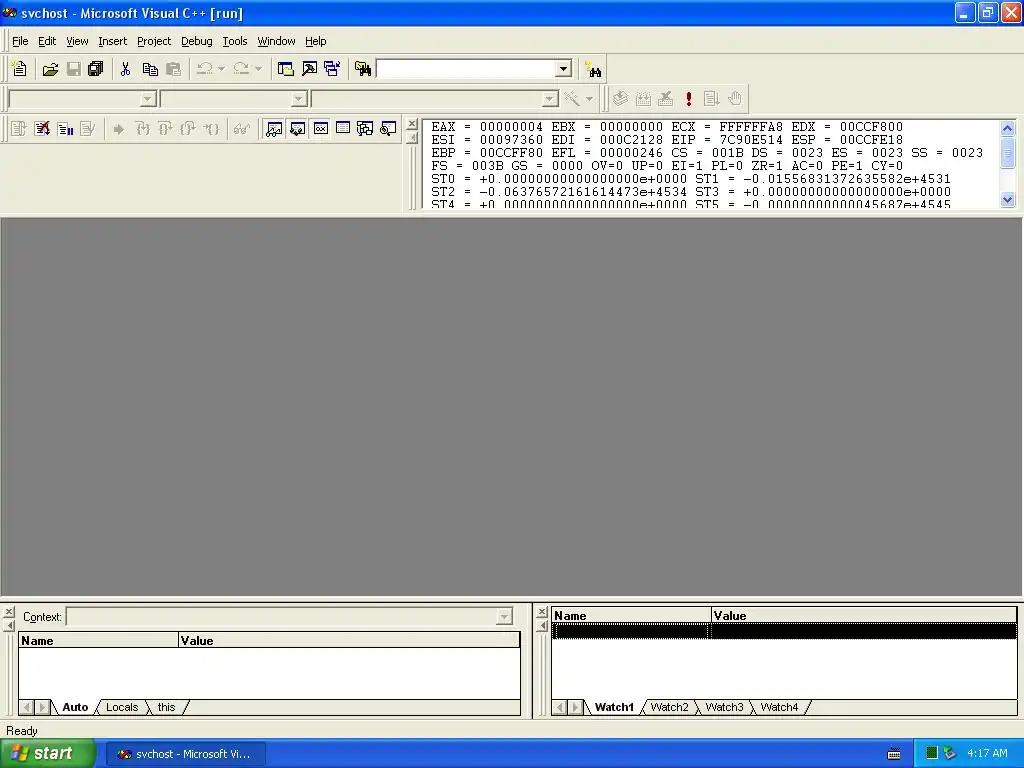Expand the Undo history dropdown arrow
This screenshot has height=768, width=1024.
[221, 69]
